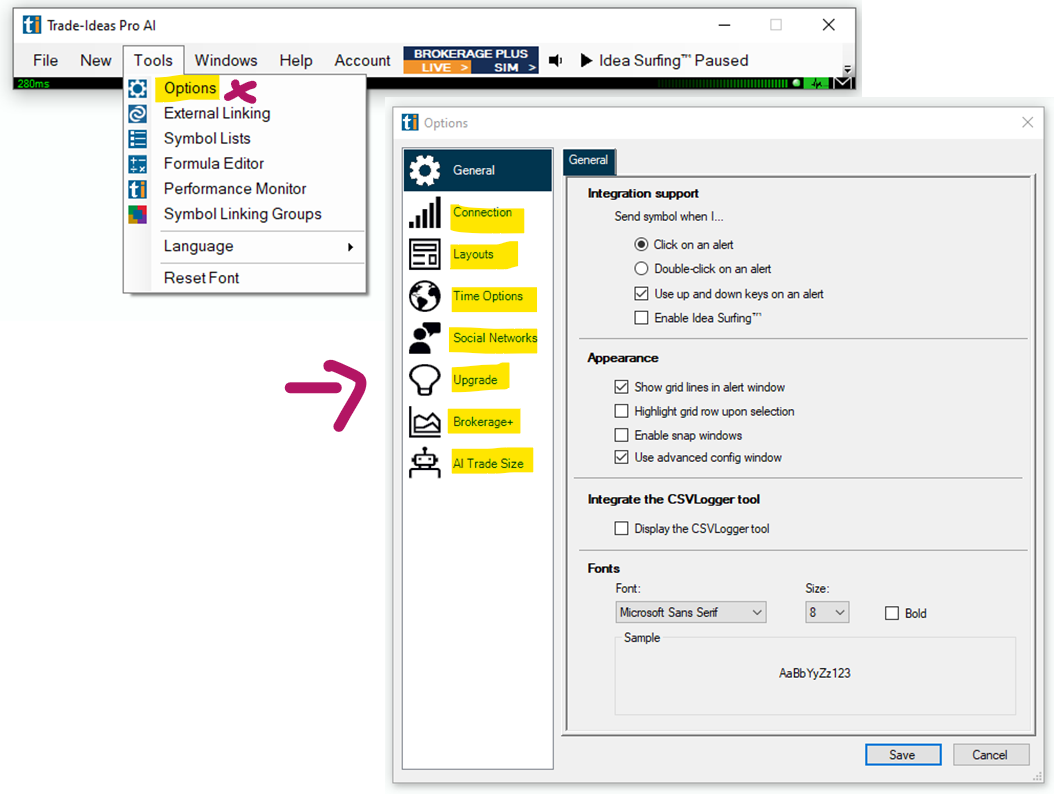Click the Trade-Ideas logo in main title bar

point(32,25)
